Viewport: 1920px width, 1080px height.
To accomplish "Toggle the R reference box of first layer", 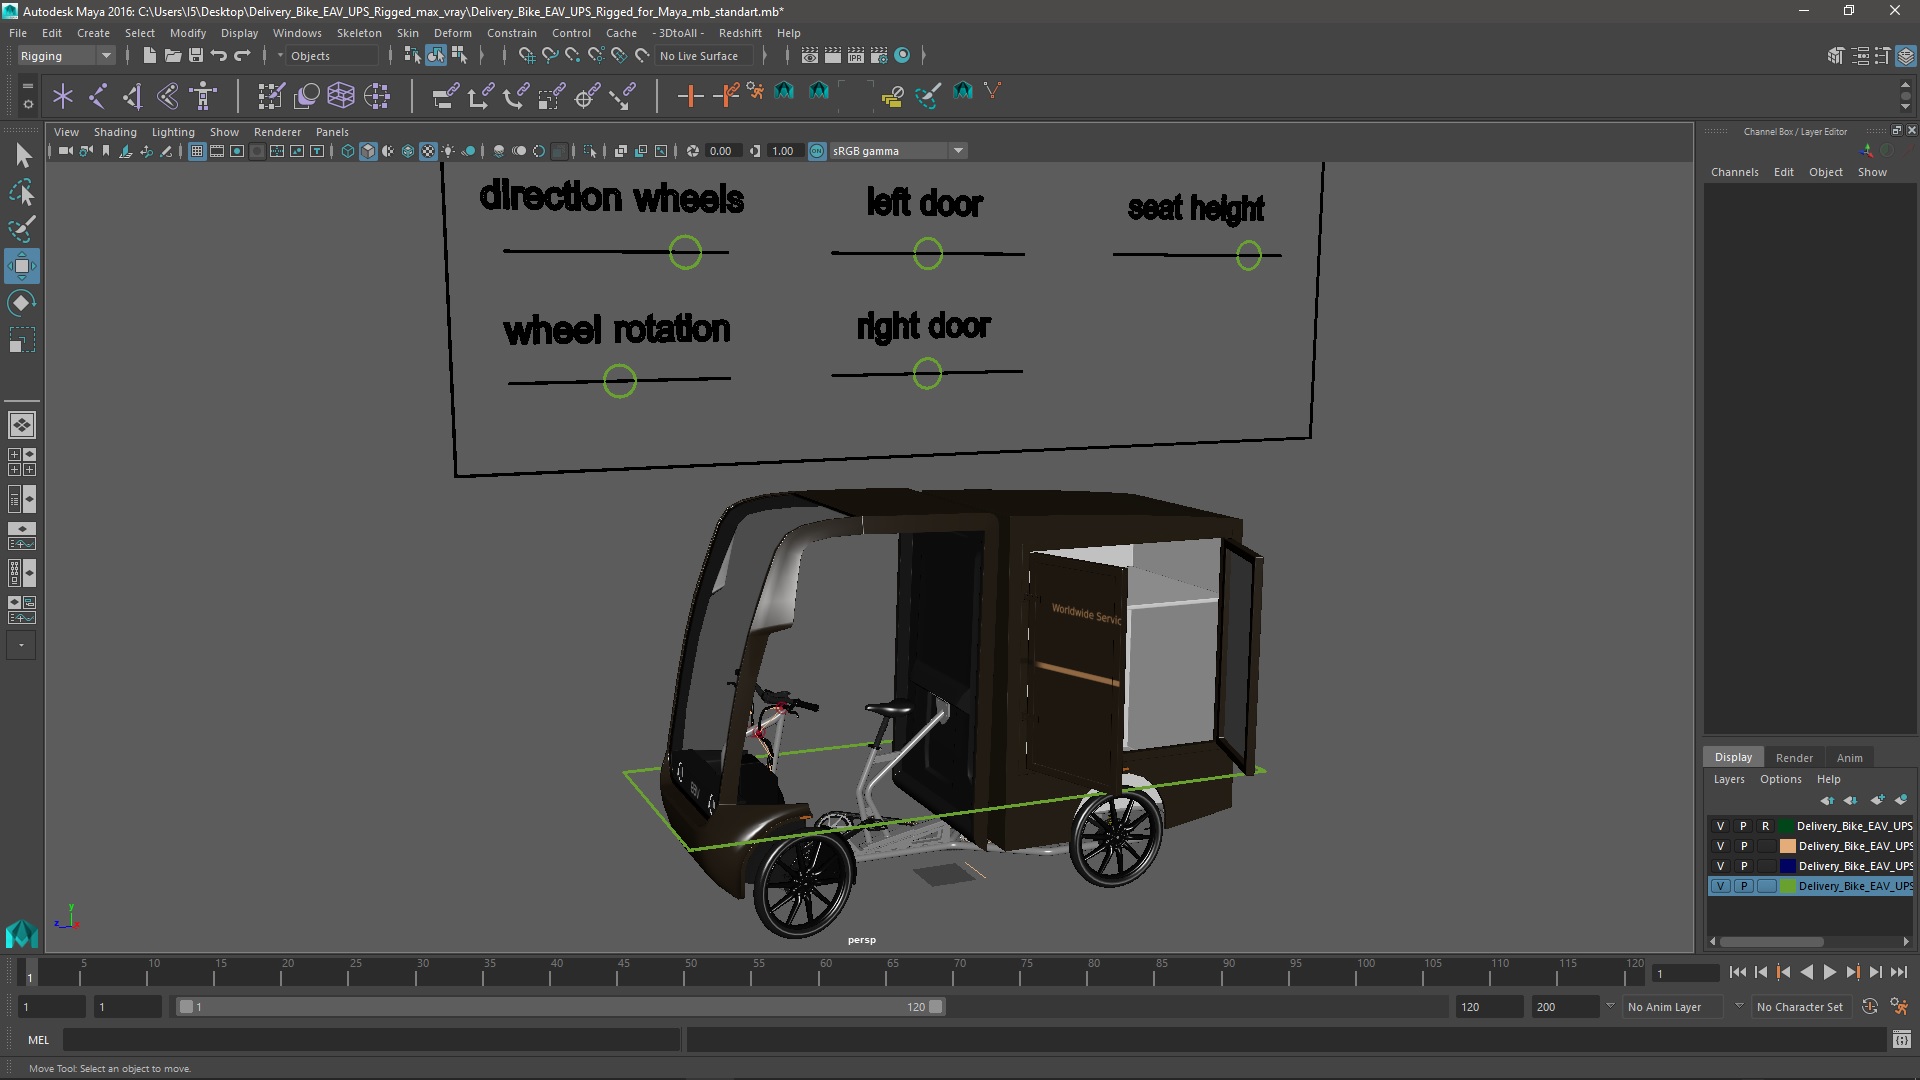I will 1766,826.
